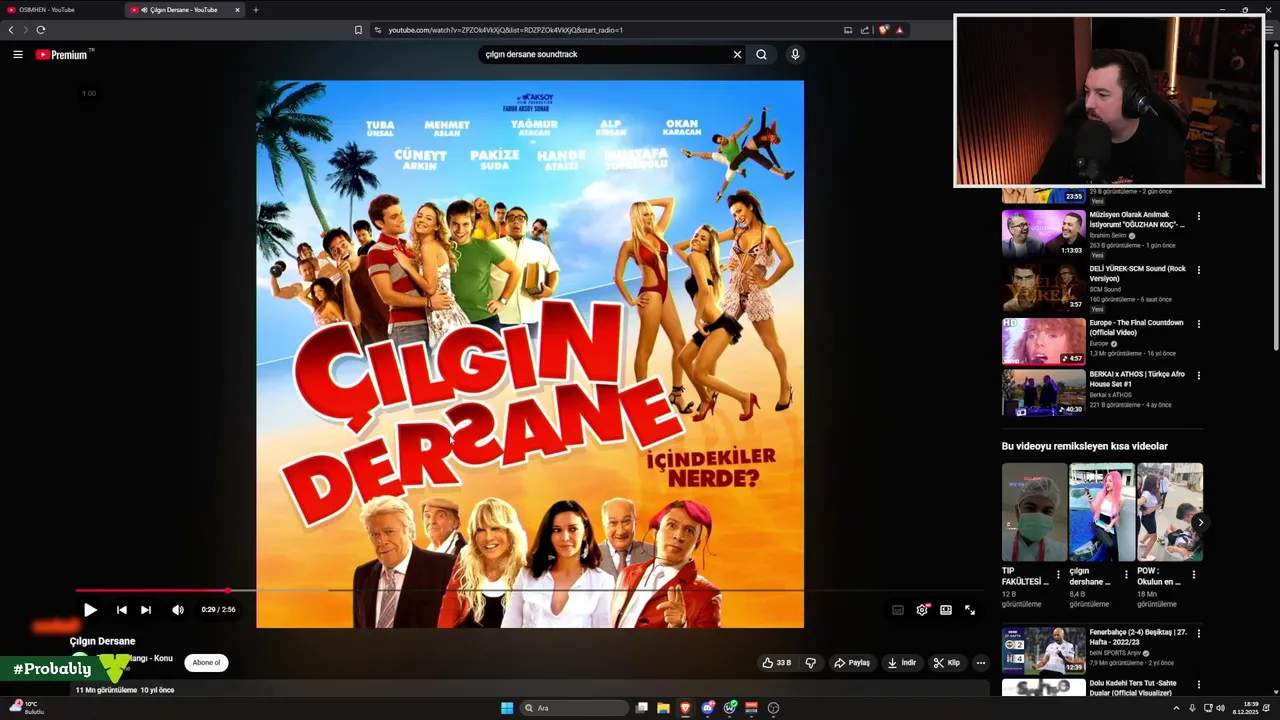Open options for 'POW : Okulun en' short

(x=1193, y=575)
